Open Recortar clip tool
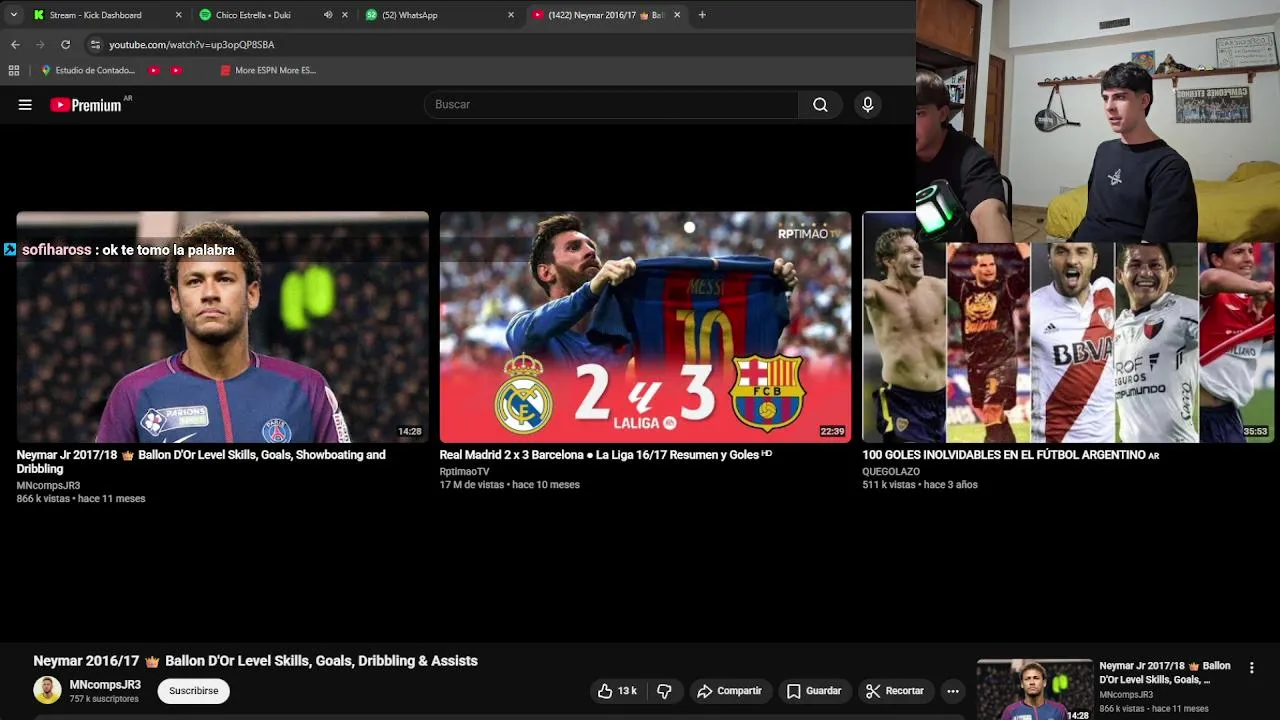1280x720 pixels. 895,691
